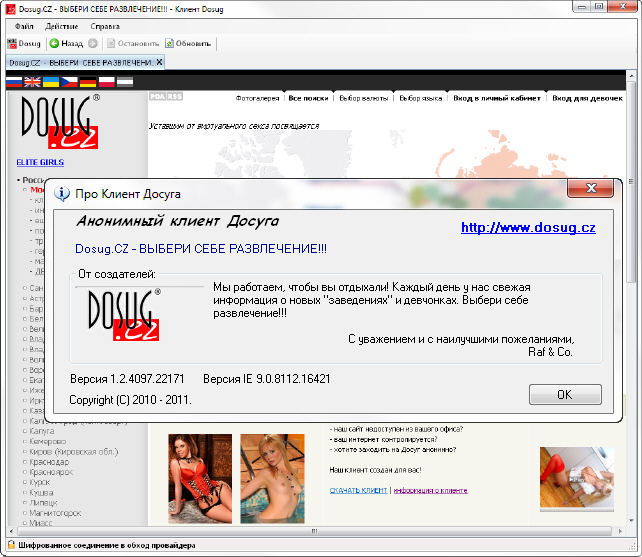Minimize the Клиент Dosug window
The width and height of the screenshot is (642, 557).
point(582,7)
